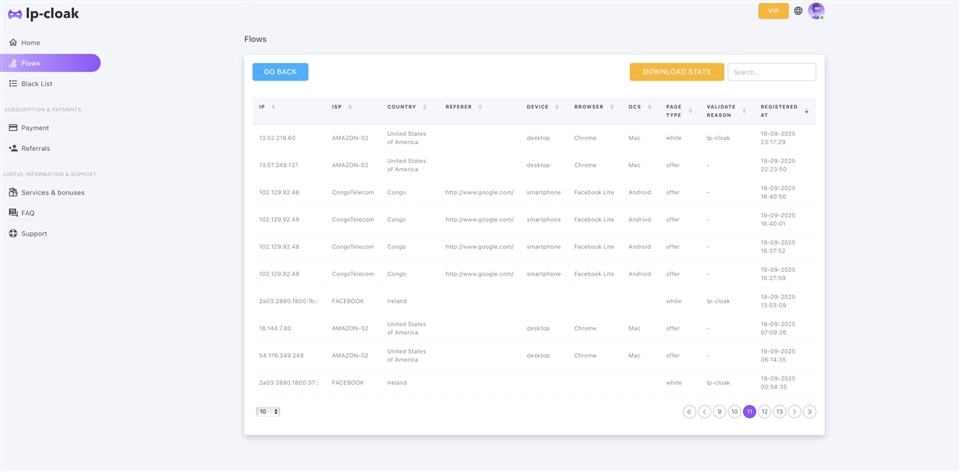Open the Payment section
The width and height of the screenshot is (960, 472).
[x=35, y=128]
